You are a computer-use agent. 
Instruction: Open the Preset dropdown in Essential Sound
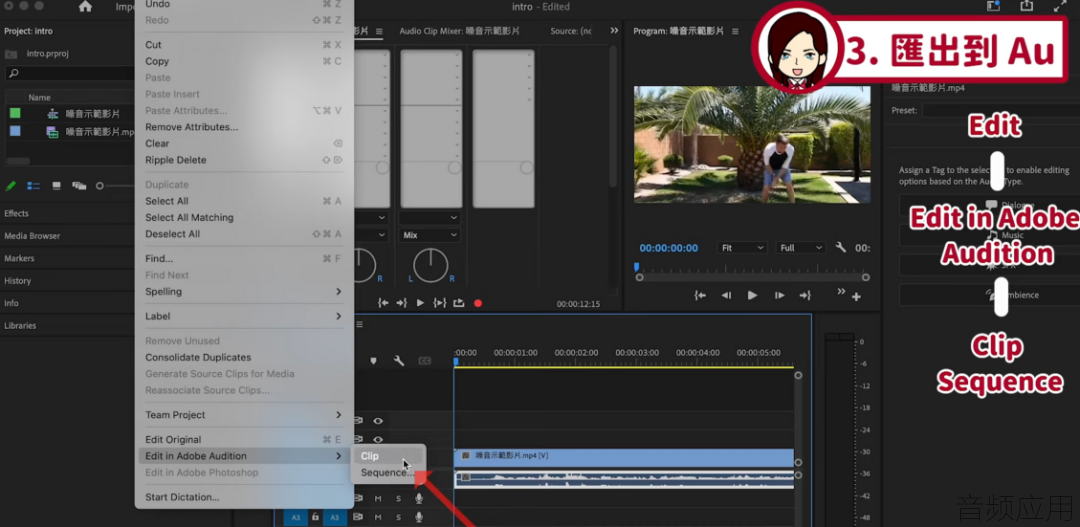pos(1001,110)
